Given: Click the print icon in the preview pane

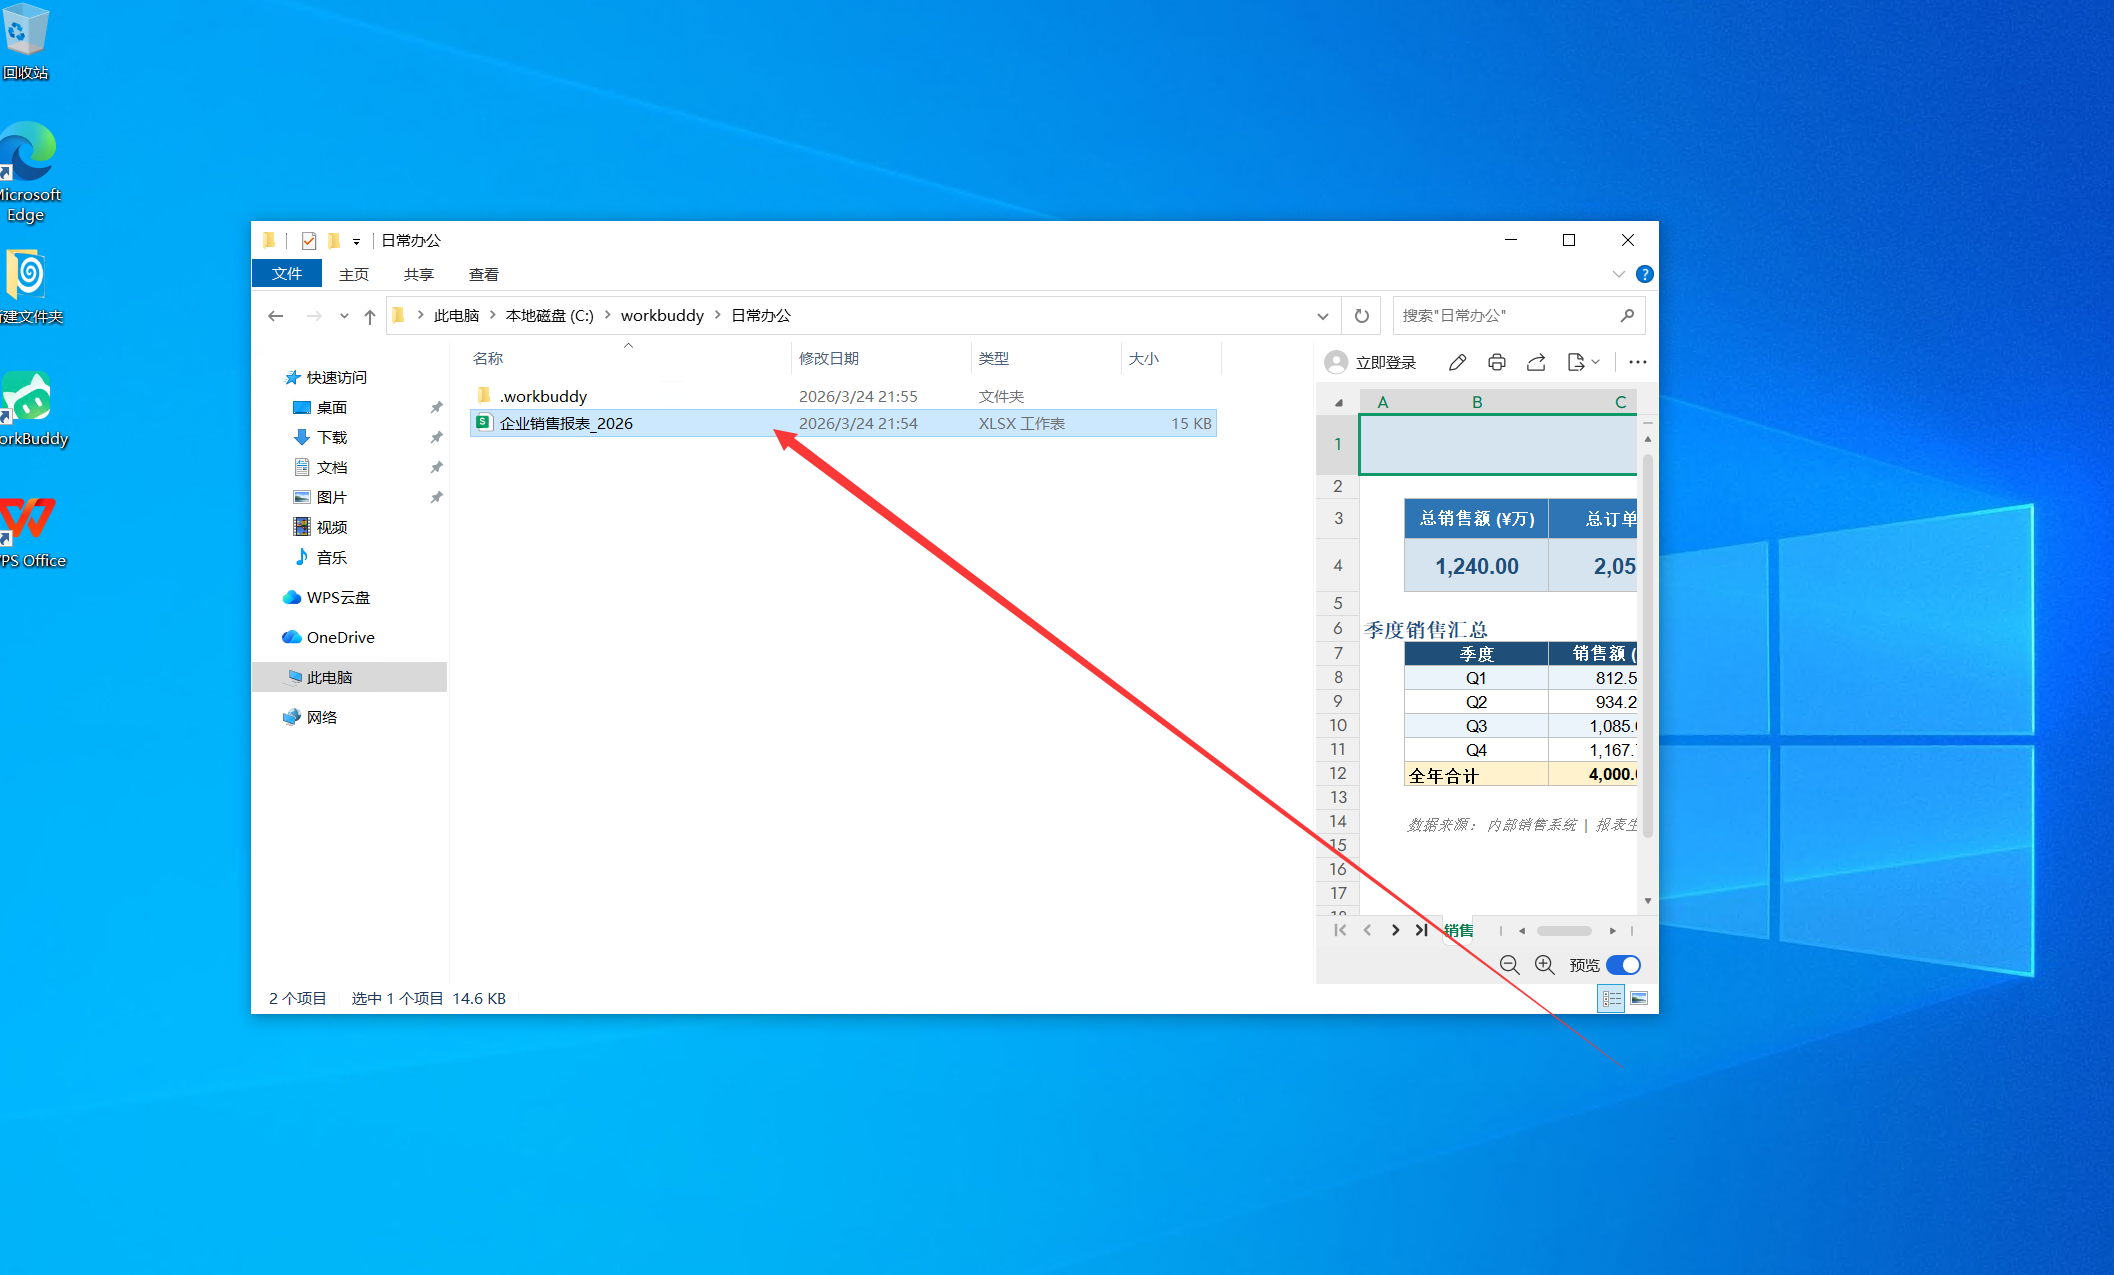Looking at the screenshot, I should click(1496, 362).
